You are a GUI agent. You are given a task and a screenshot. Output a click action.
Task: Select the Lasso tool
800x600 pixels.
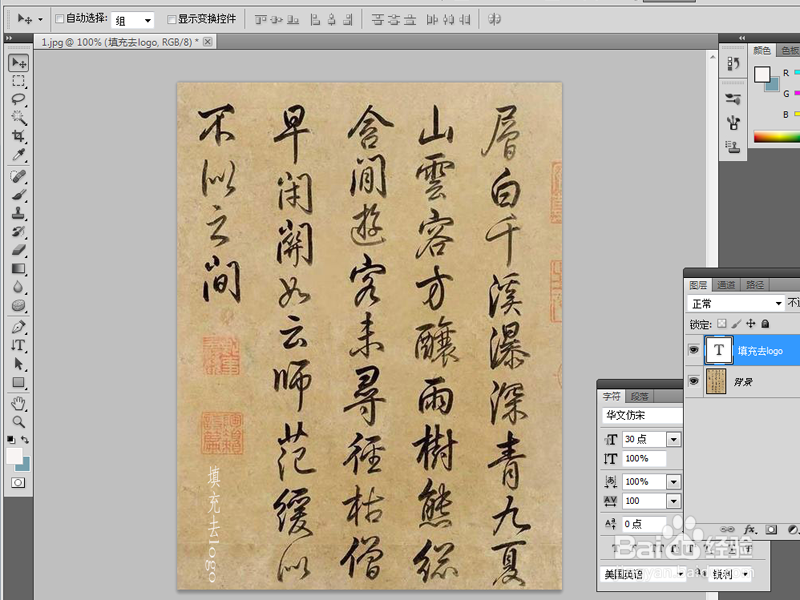point(18,99)
